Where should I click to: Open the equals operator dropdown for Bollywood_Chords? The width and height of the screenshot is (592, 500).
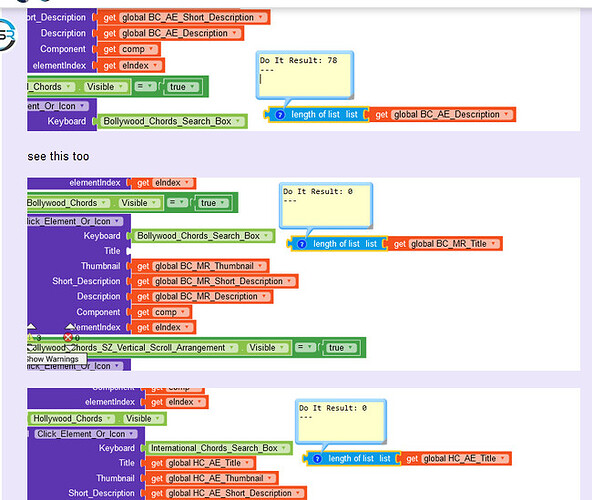click(x=177, y=203)
